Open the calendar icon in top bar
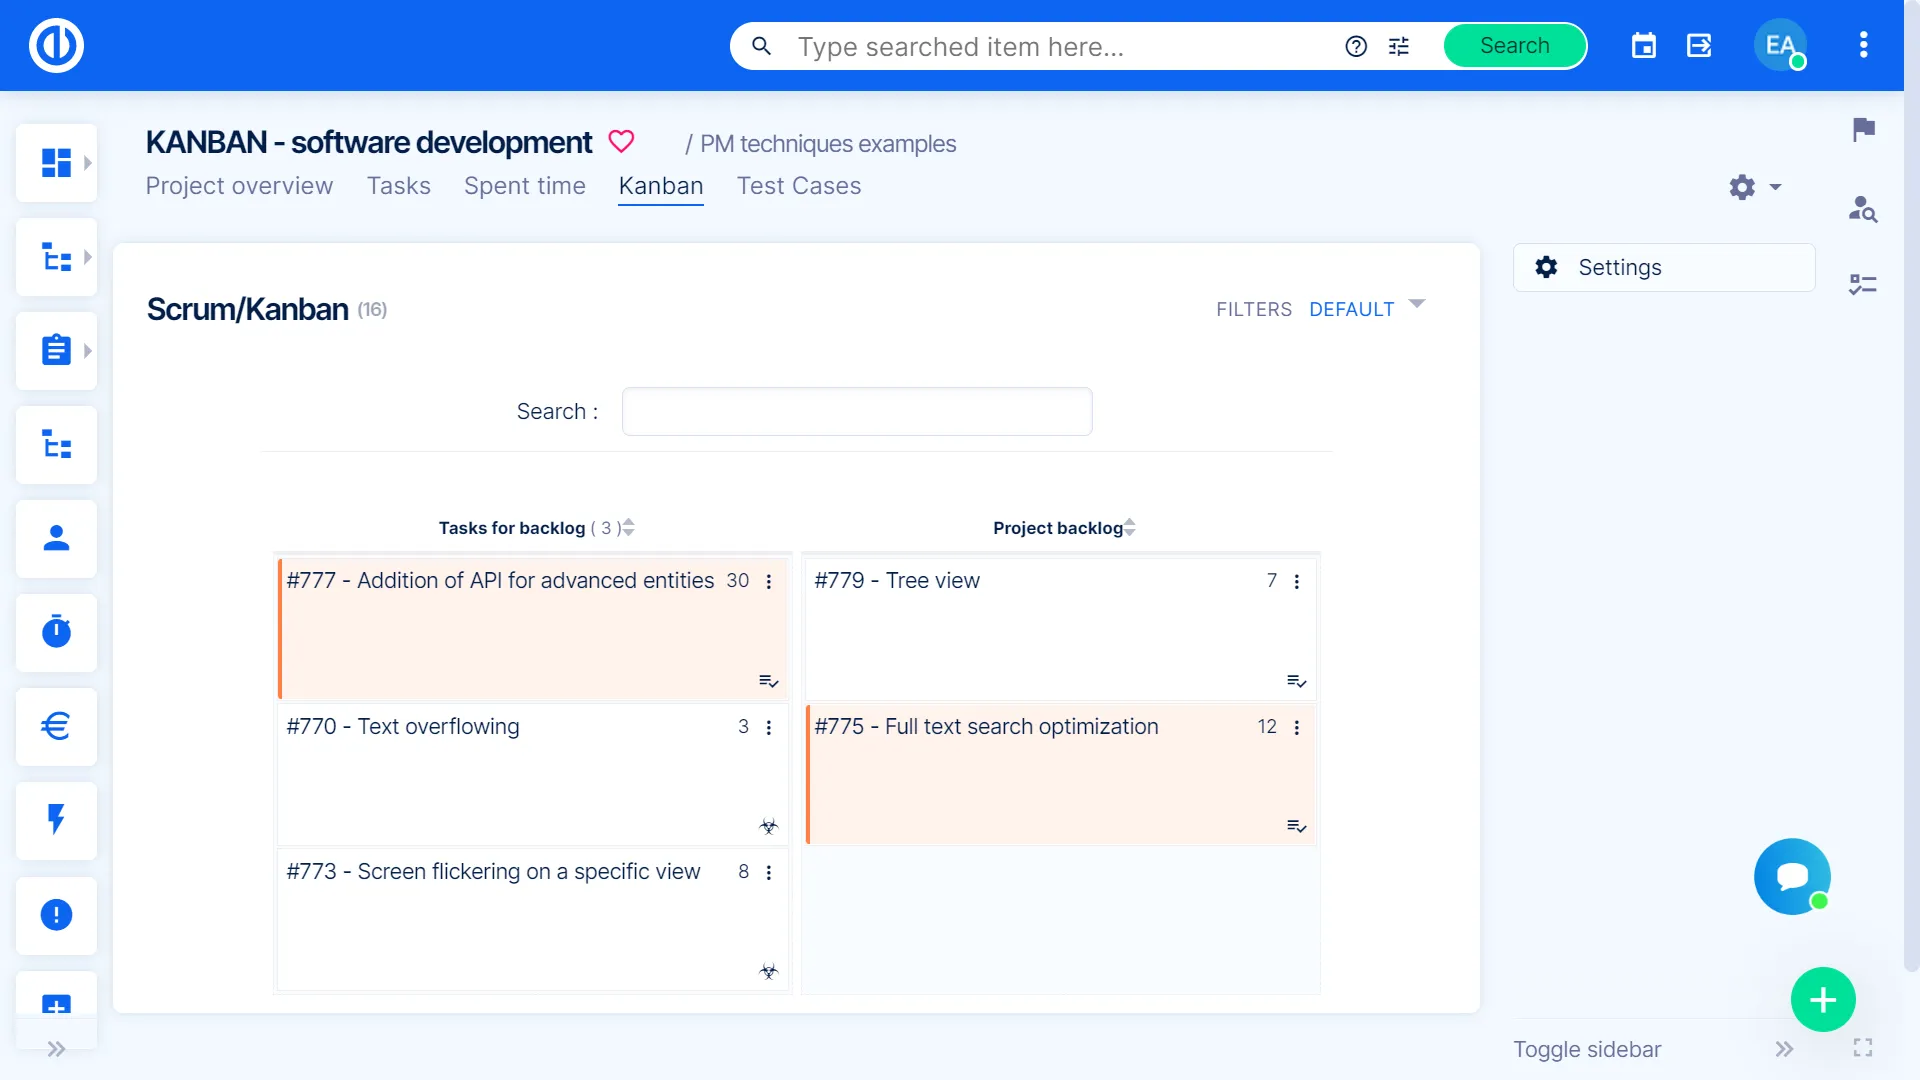Image resolution: width=1920 pixels, height=1080 pixels. tap(1643, 46)
